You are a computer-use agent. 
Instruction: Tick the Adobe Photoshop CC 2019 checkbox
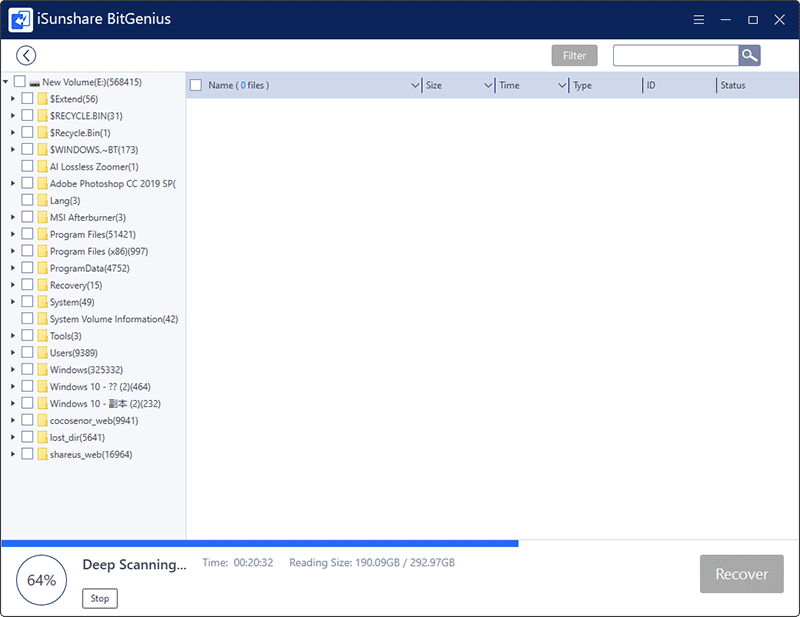(x=27, y=183)
